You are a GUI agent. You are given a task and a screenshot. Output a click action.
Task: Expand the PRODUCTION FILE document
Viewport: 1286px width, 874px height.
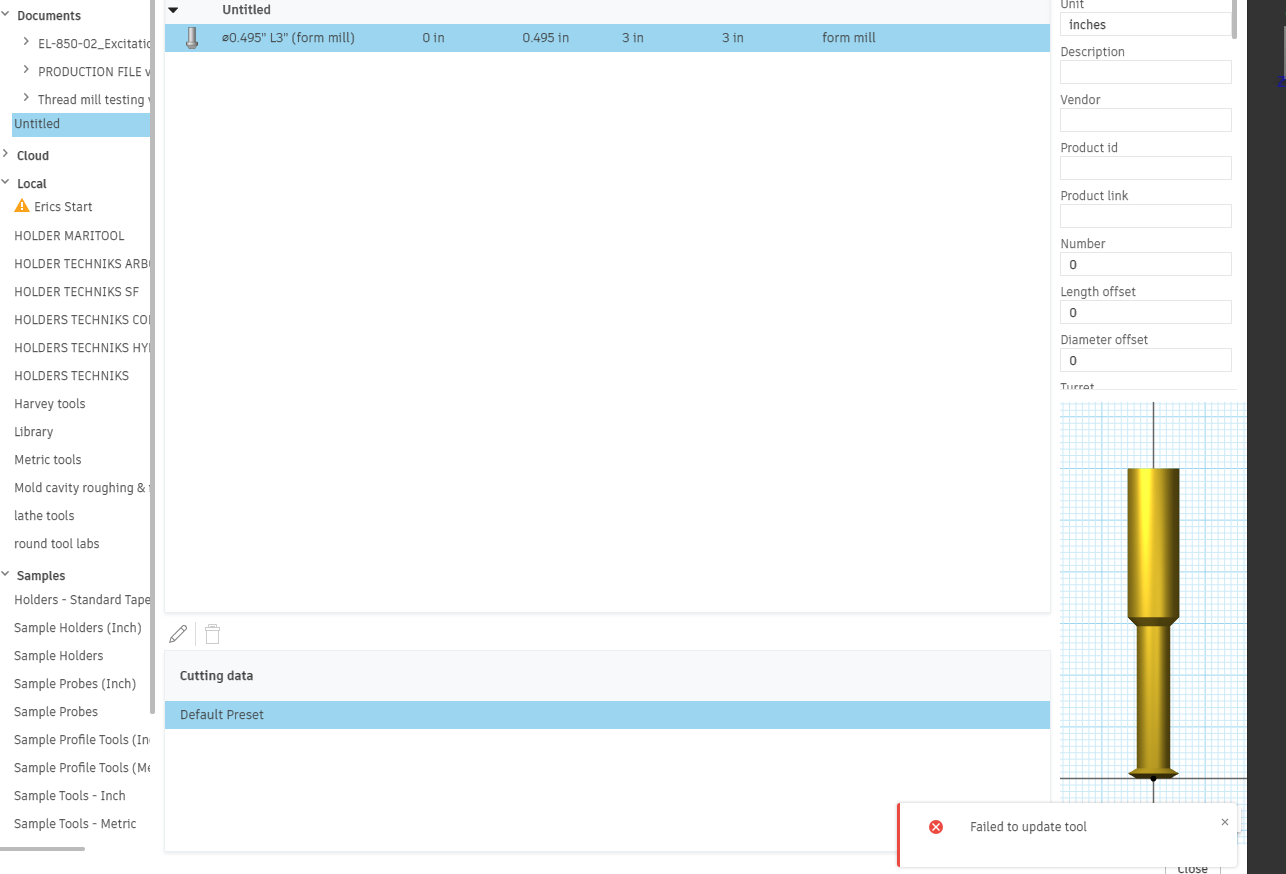point(26,70)
